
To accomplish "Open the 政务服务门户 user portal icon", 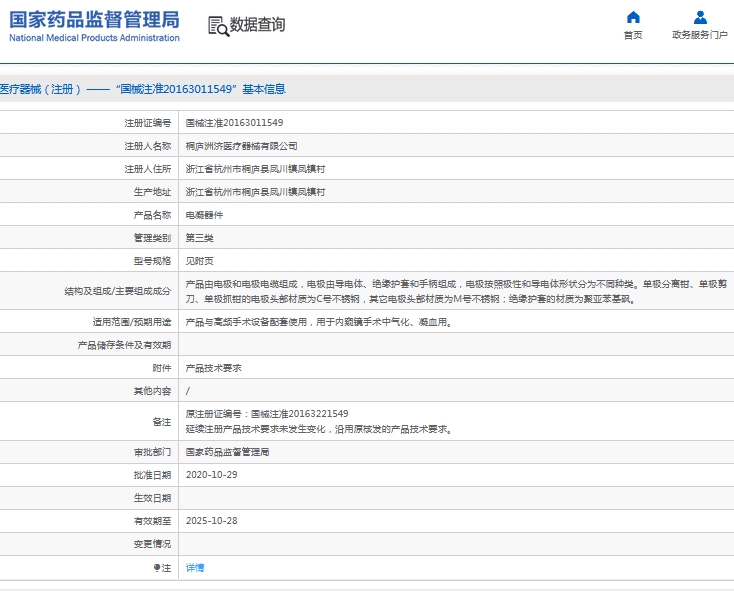I will coord(700,18).
